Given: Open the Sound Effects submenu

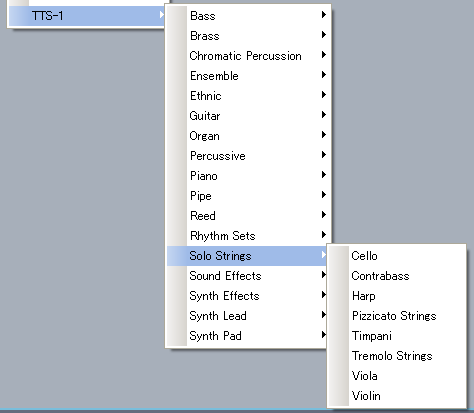Looking at the screenshot, I should pyautogui.click(x=248, y=276).
